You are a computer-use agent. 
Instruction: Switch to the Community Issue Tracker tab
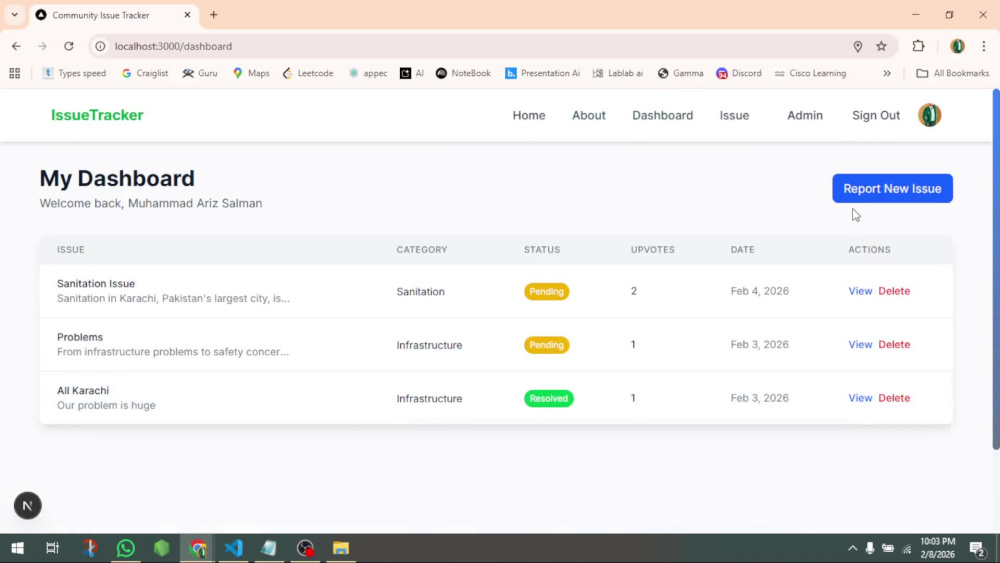pos(114,15)
